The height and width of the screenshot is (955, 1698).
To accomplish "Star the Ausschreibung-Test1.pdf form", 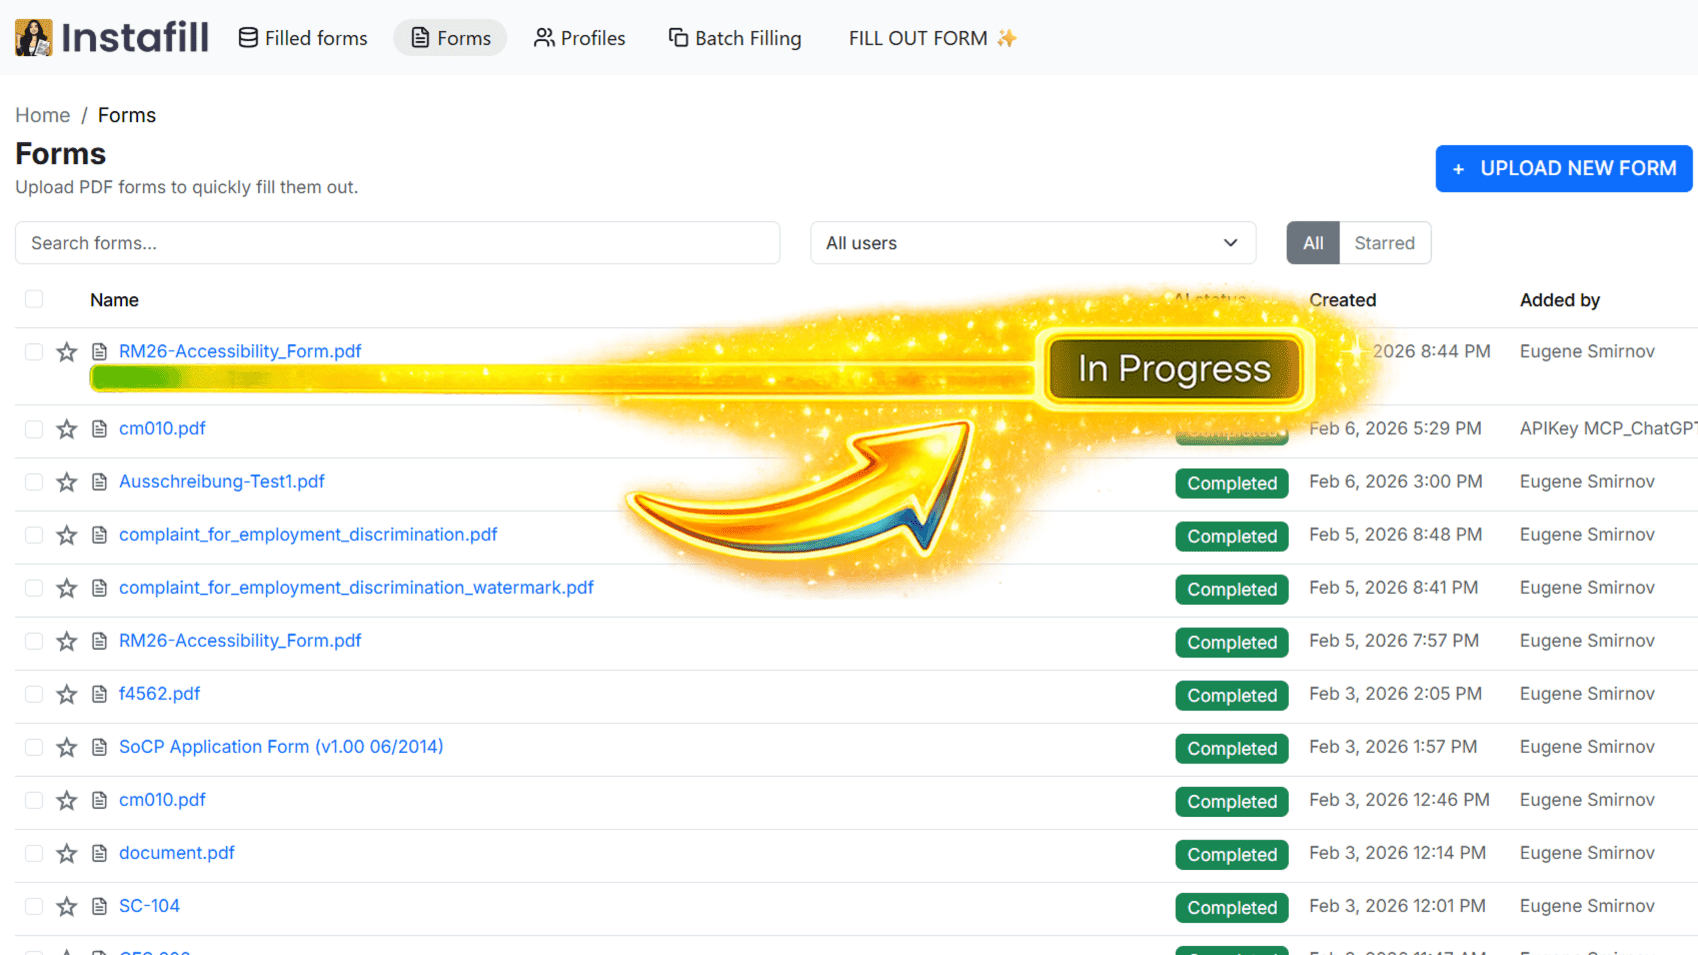I will click(x=67, y=482).
